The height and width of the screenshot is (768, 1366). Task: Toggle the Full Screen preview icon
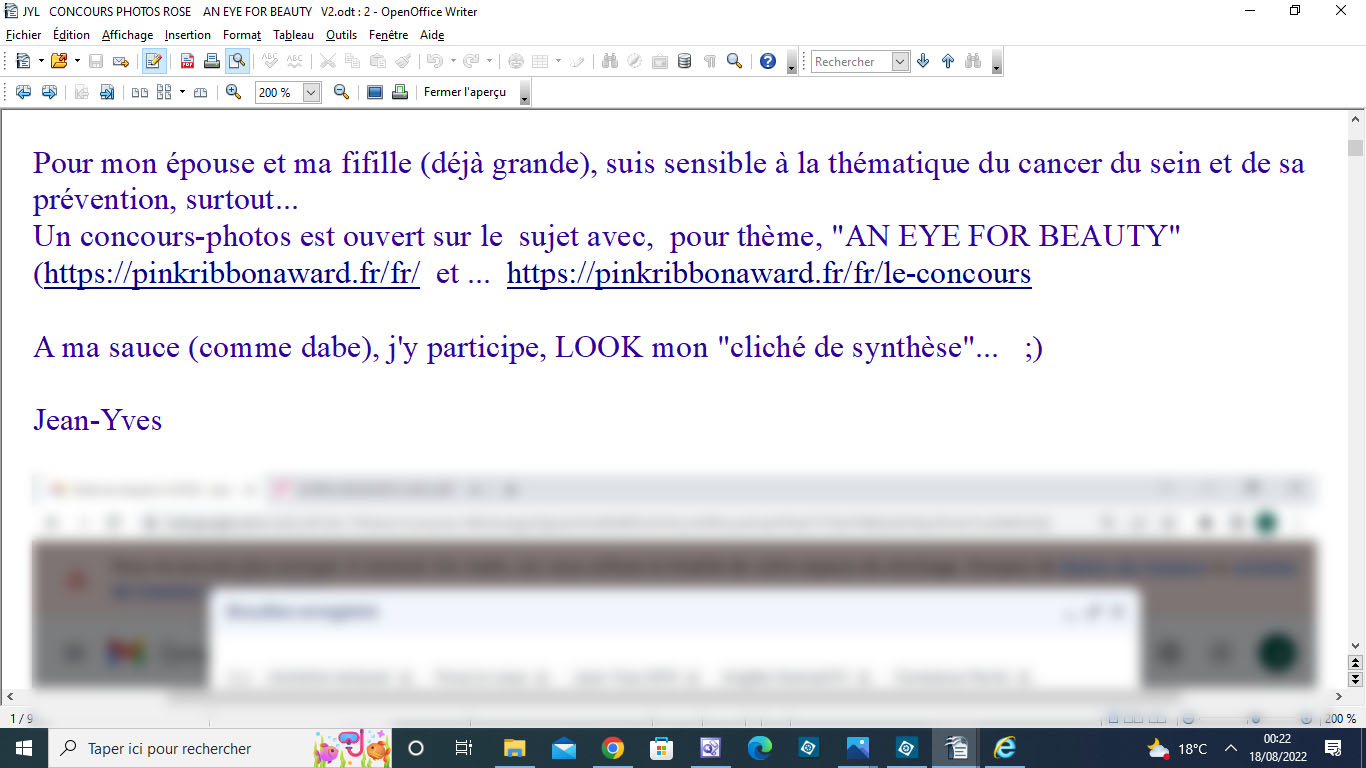[x=375, y=92]
